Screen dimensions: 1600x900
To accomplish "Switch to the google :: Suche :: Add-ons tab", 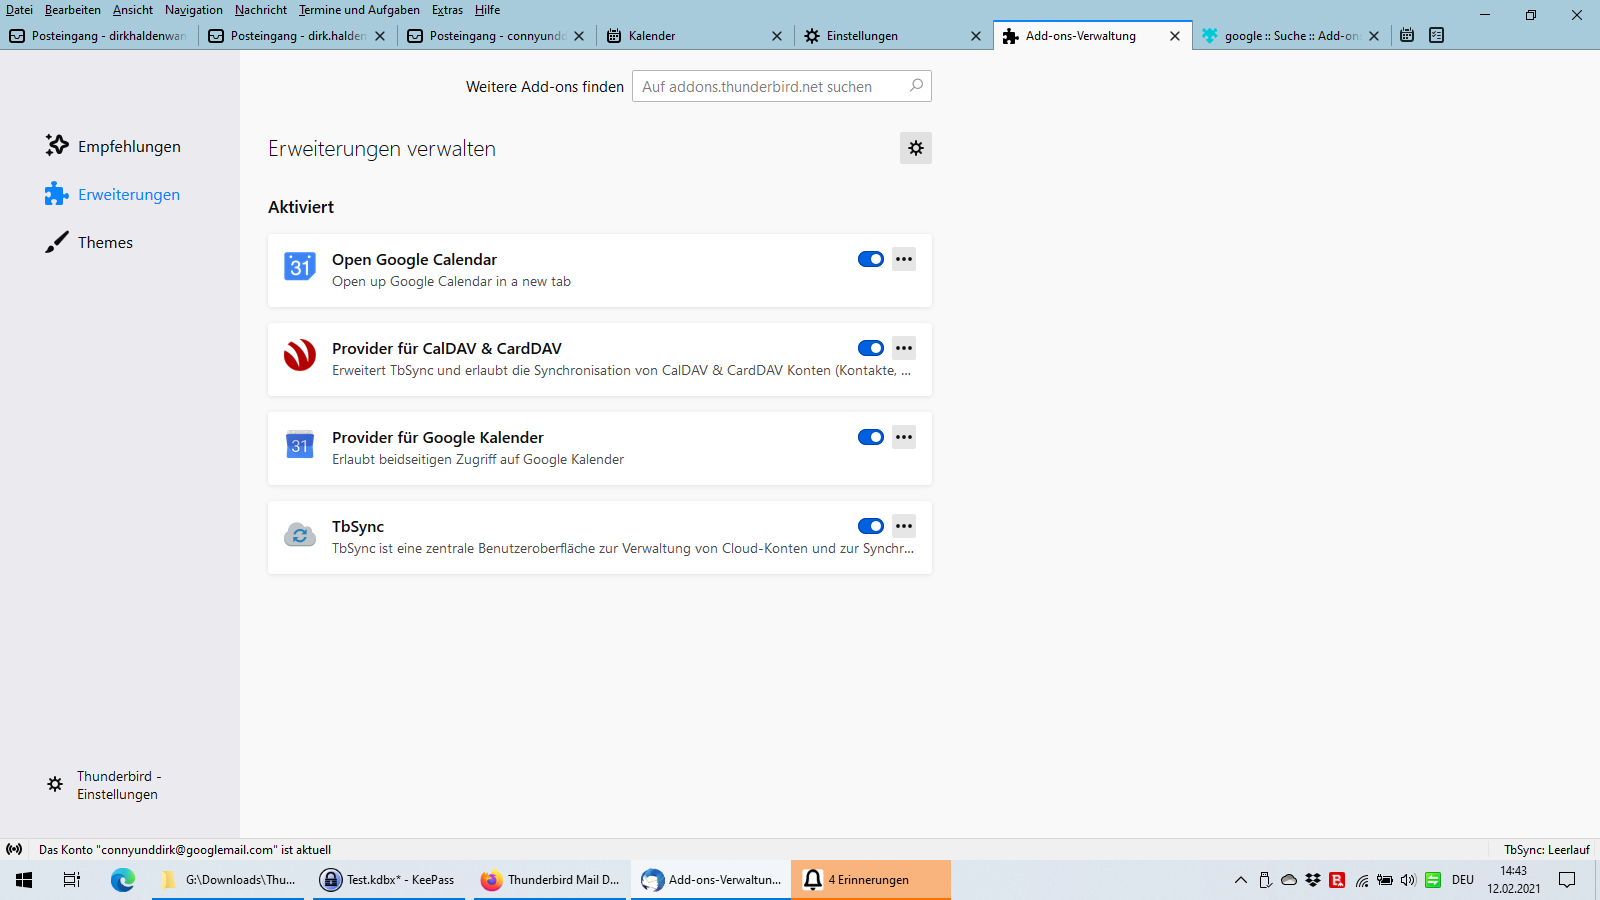I will [1291, 36].
